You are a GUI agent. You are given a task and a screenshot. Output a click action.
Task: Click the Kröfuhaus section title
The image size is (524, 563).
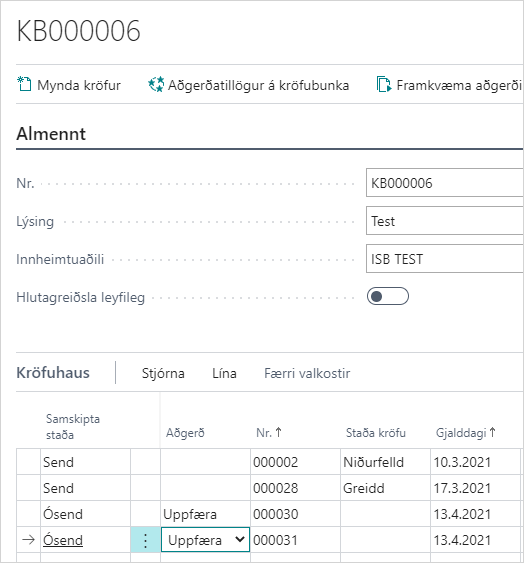53,373
